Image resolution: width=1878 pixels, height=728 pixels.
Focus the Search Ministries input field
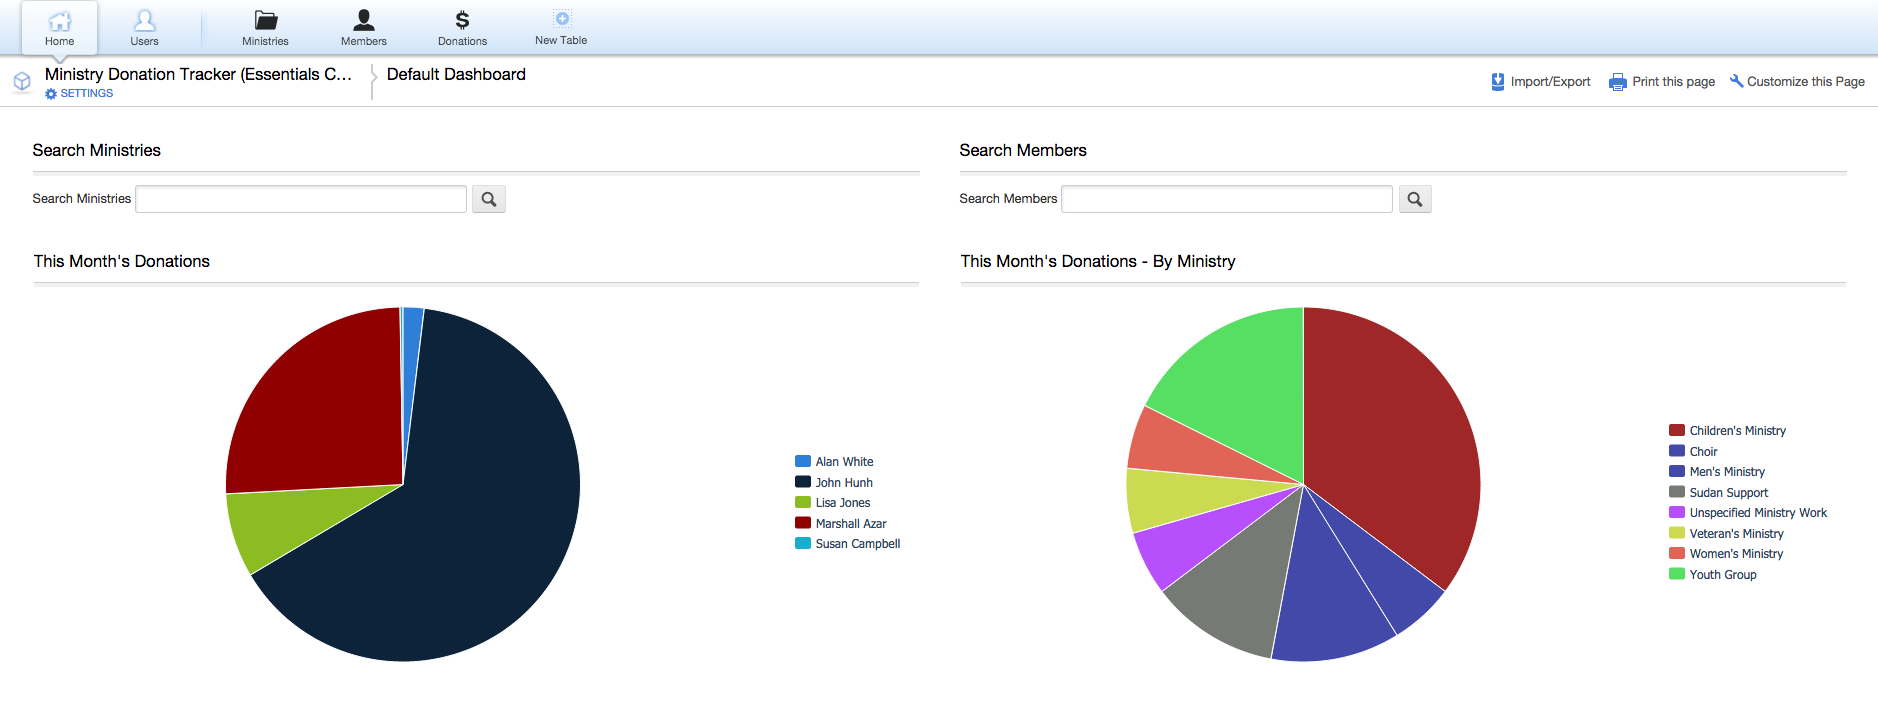coord(301,199)
